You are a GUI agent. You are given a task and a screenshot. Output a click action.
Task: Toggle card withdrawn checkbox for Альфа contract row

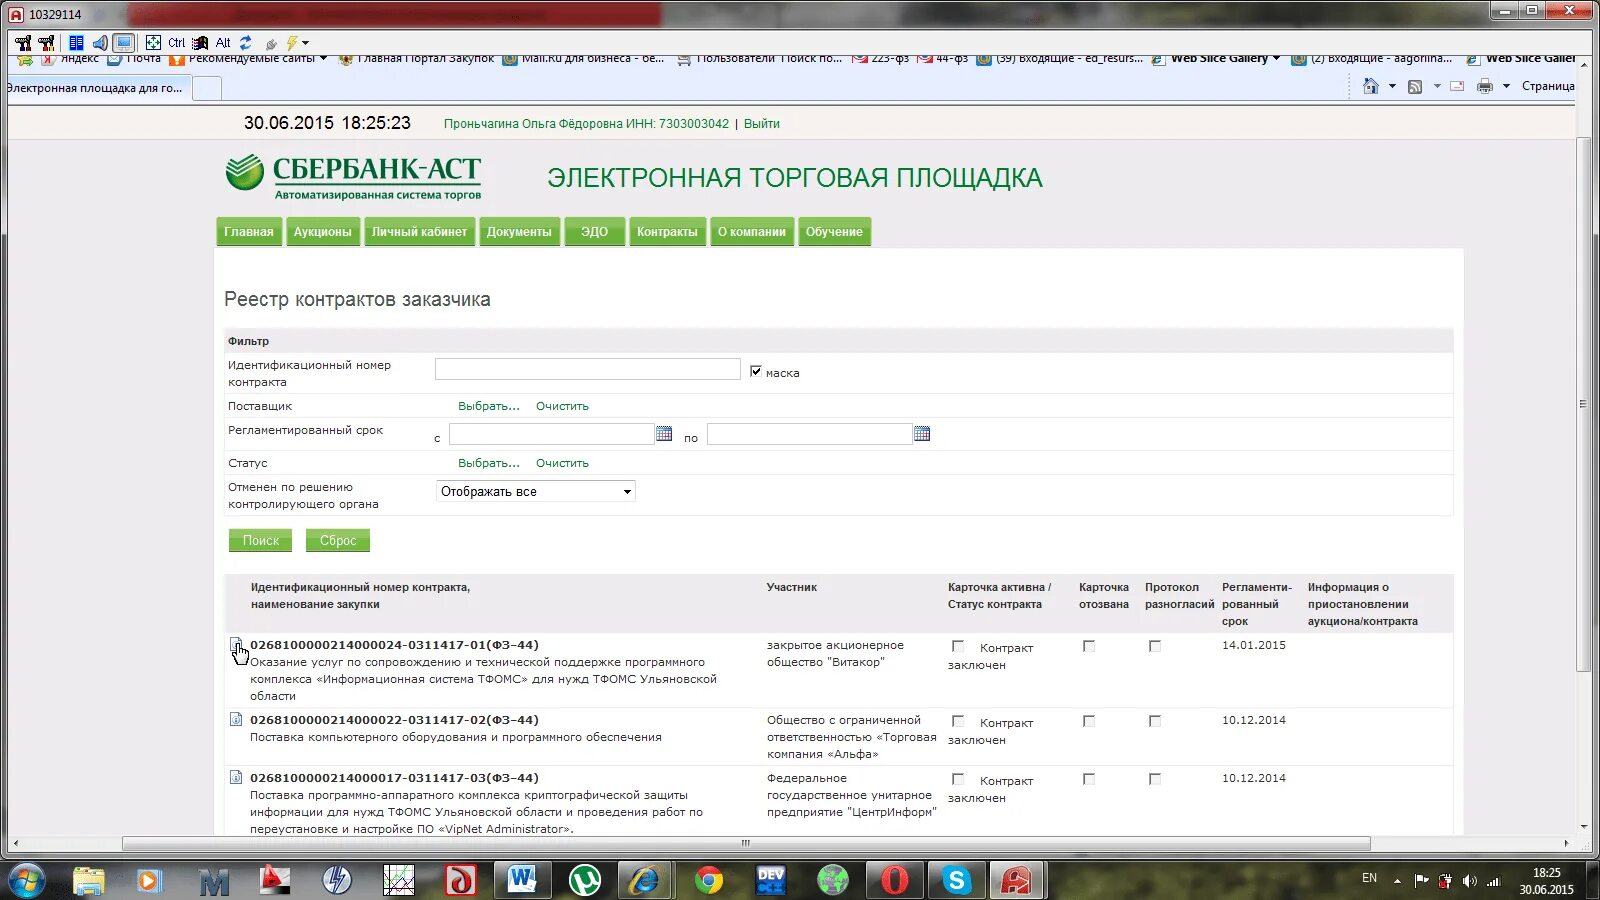(1089, 721)
